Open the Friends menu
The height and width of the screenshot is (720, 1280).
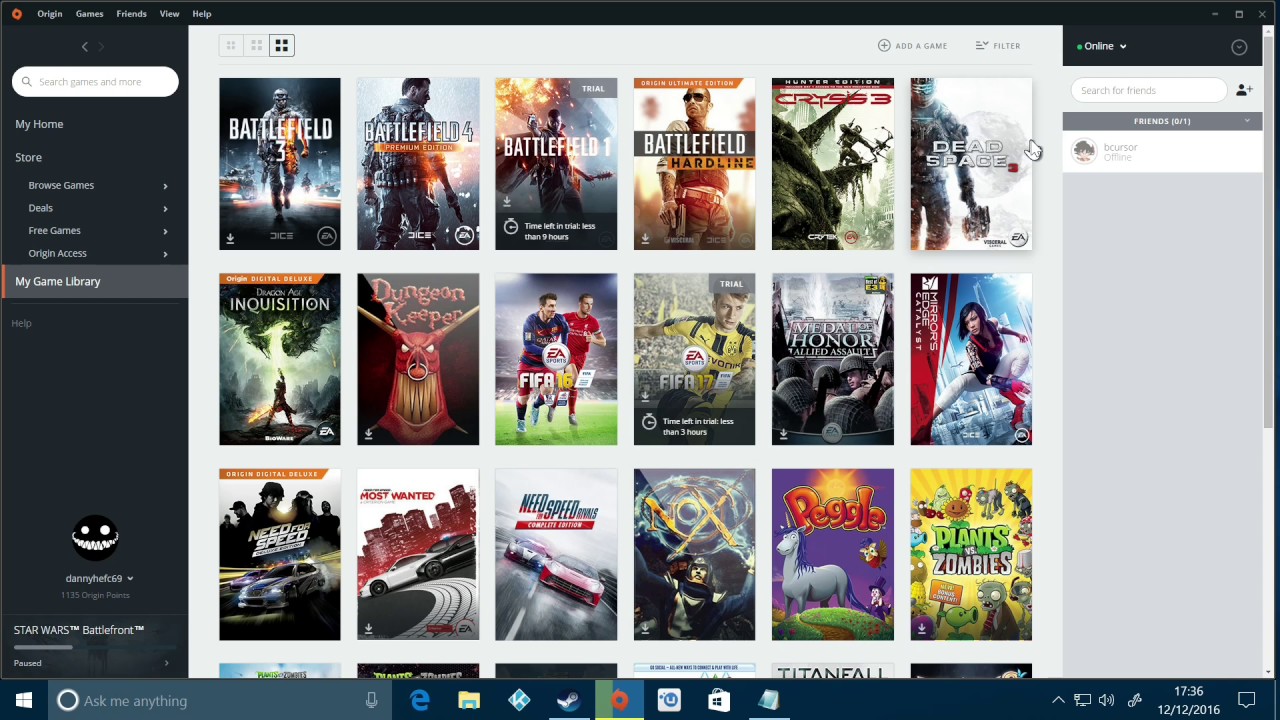(131, 14)
